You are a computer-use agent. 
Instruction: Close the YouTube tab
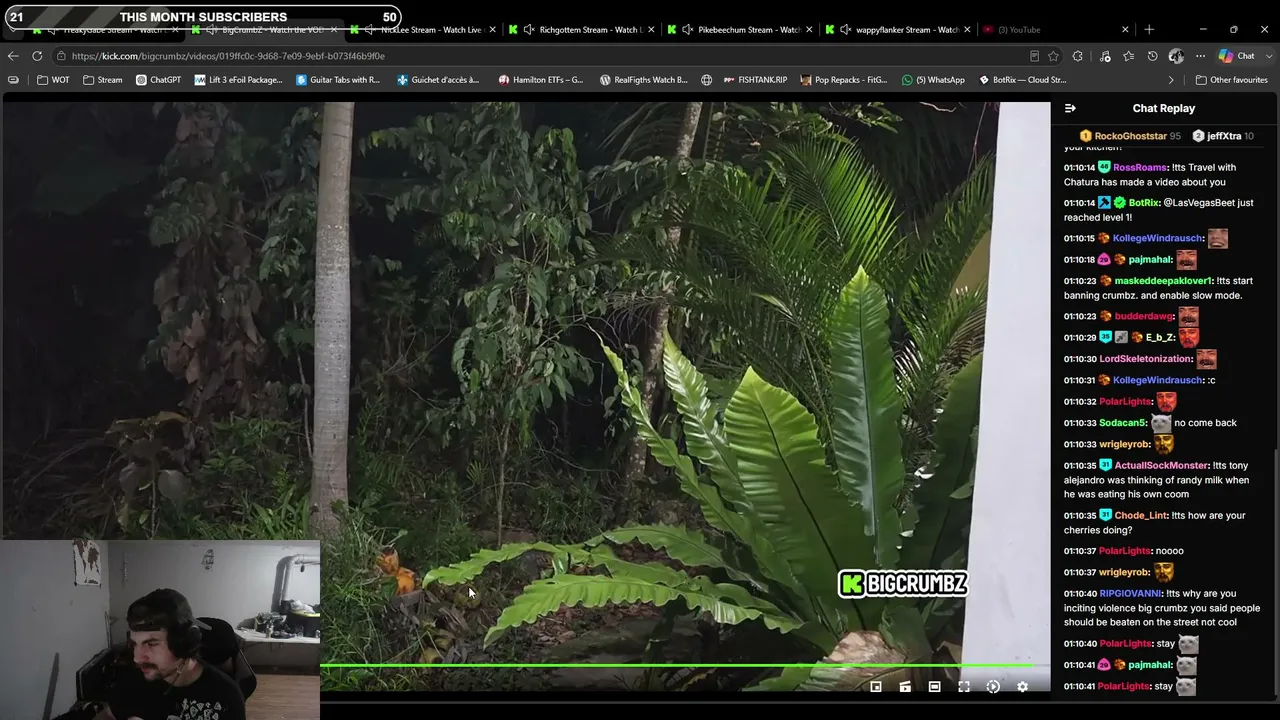(1125, 30)
